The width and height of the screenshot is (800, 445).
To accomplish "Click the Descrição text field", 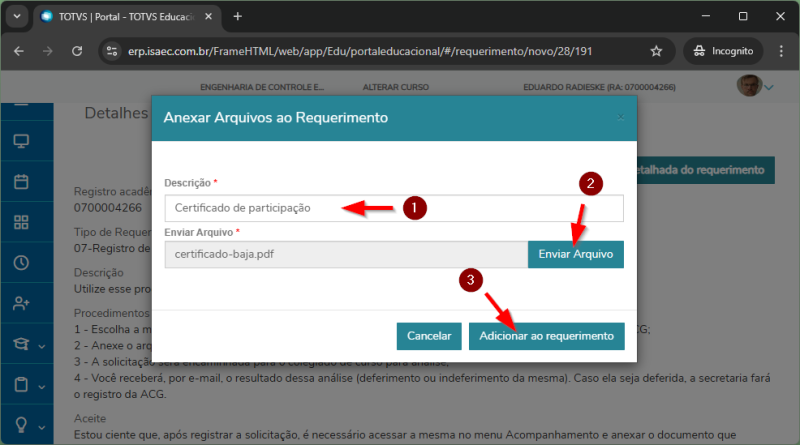I will 394,208.
